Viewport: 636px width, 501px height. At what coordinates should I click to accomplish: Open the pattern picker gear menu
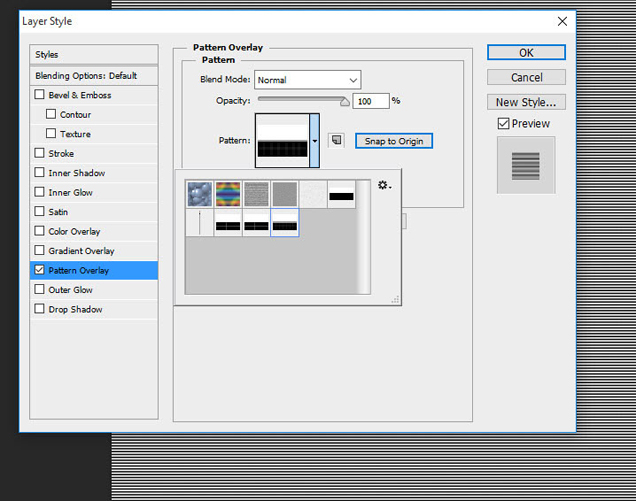384,186
